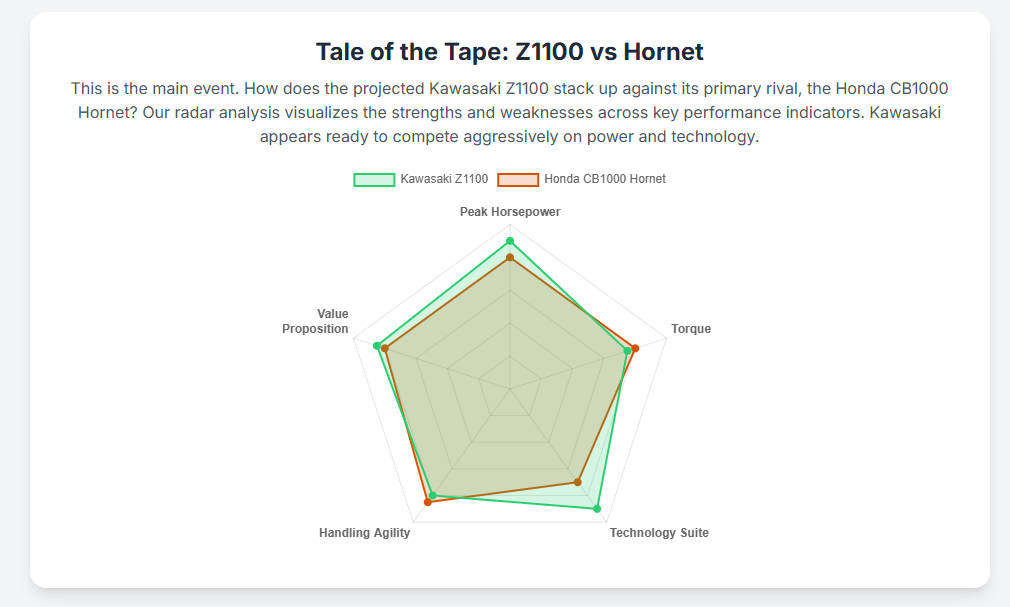Click the Handling Agility axis label
The image size is (1010, 607).
pyautogui.click(x=364, y=533)
